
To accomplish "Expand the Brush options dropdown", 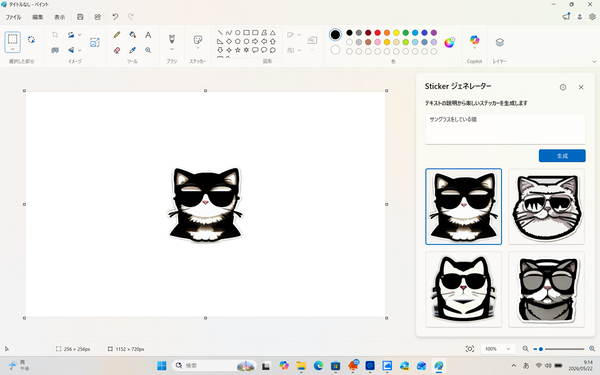I will tap(172, 49).
